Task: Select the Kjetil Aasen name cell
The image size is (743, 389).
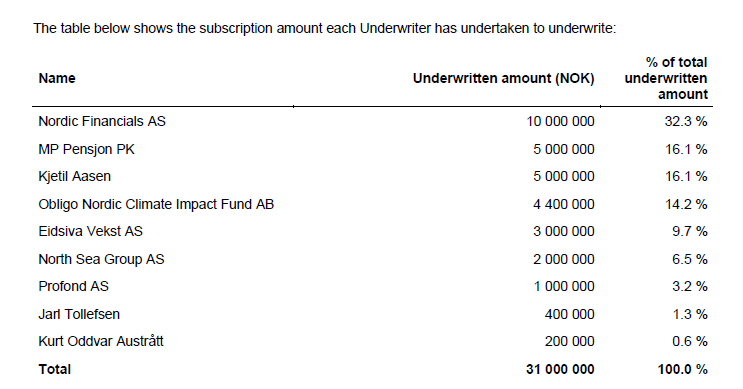Action: coord(74,176)
